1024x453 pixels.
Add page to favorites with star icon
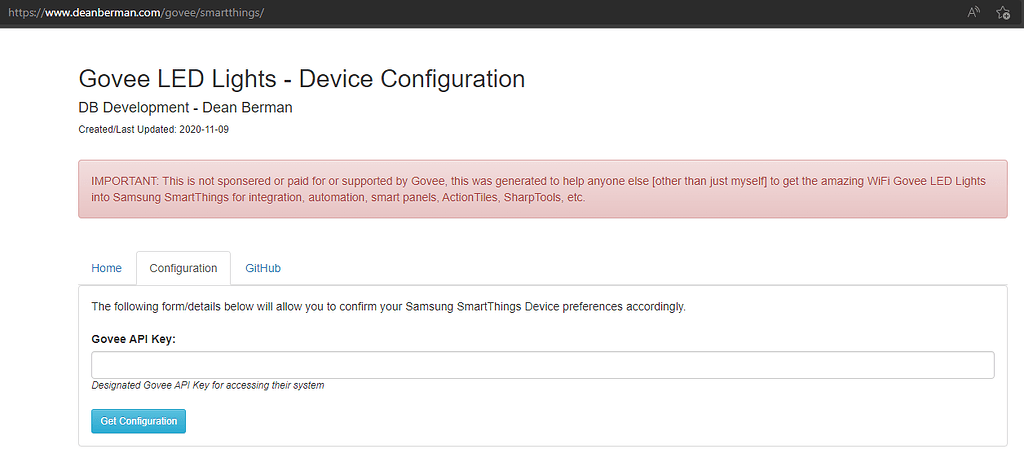pos(1003,12)
